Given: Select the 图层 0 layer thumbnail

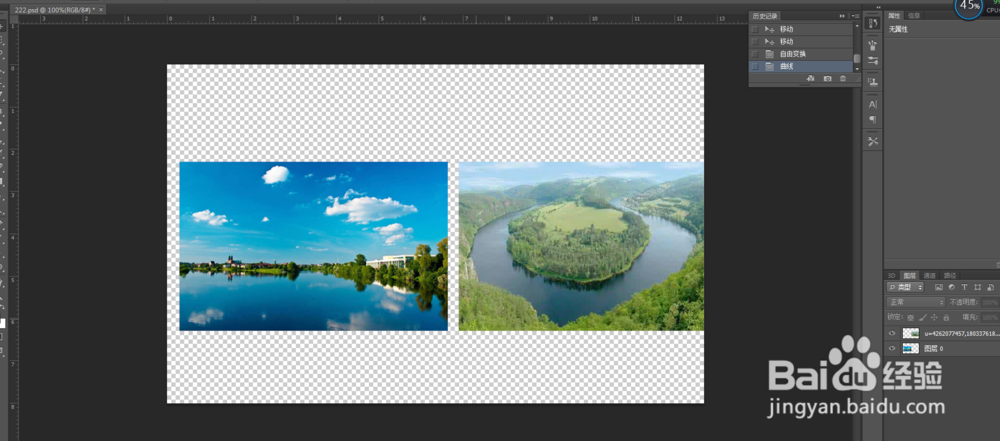Looking at the screenshot, I should click(x=911, y=348).
